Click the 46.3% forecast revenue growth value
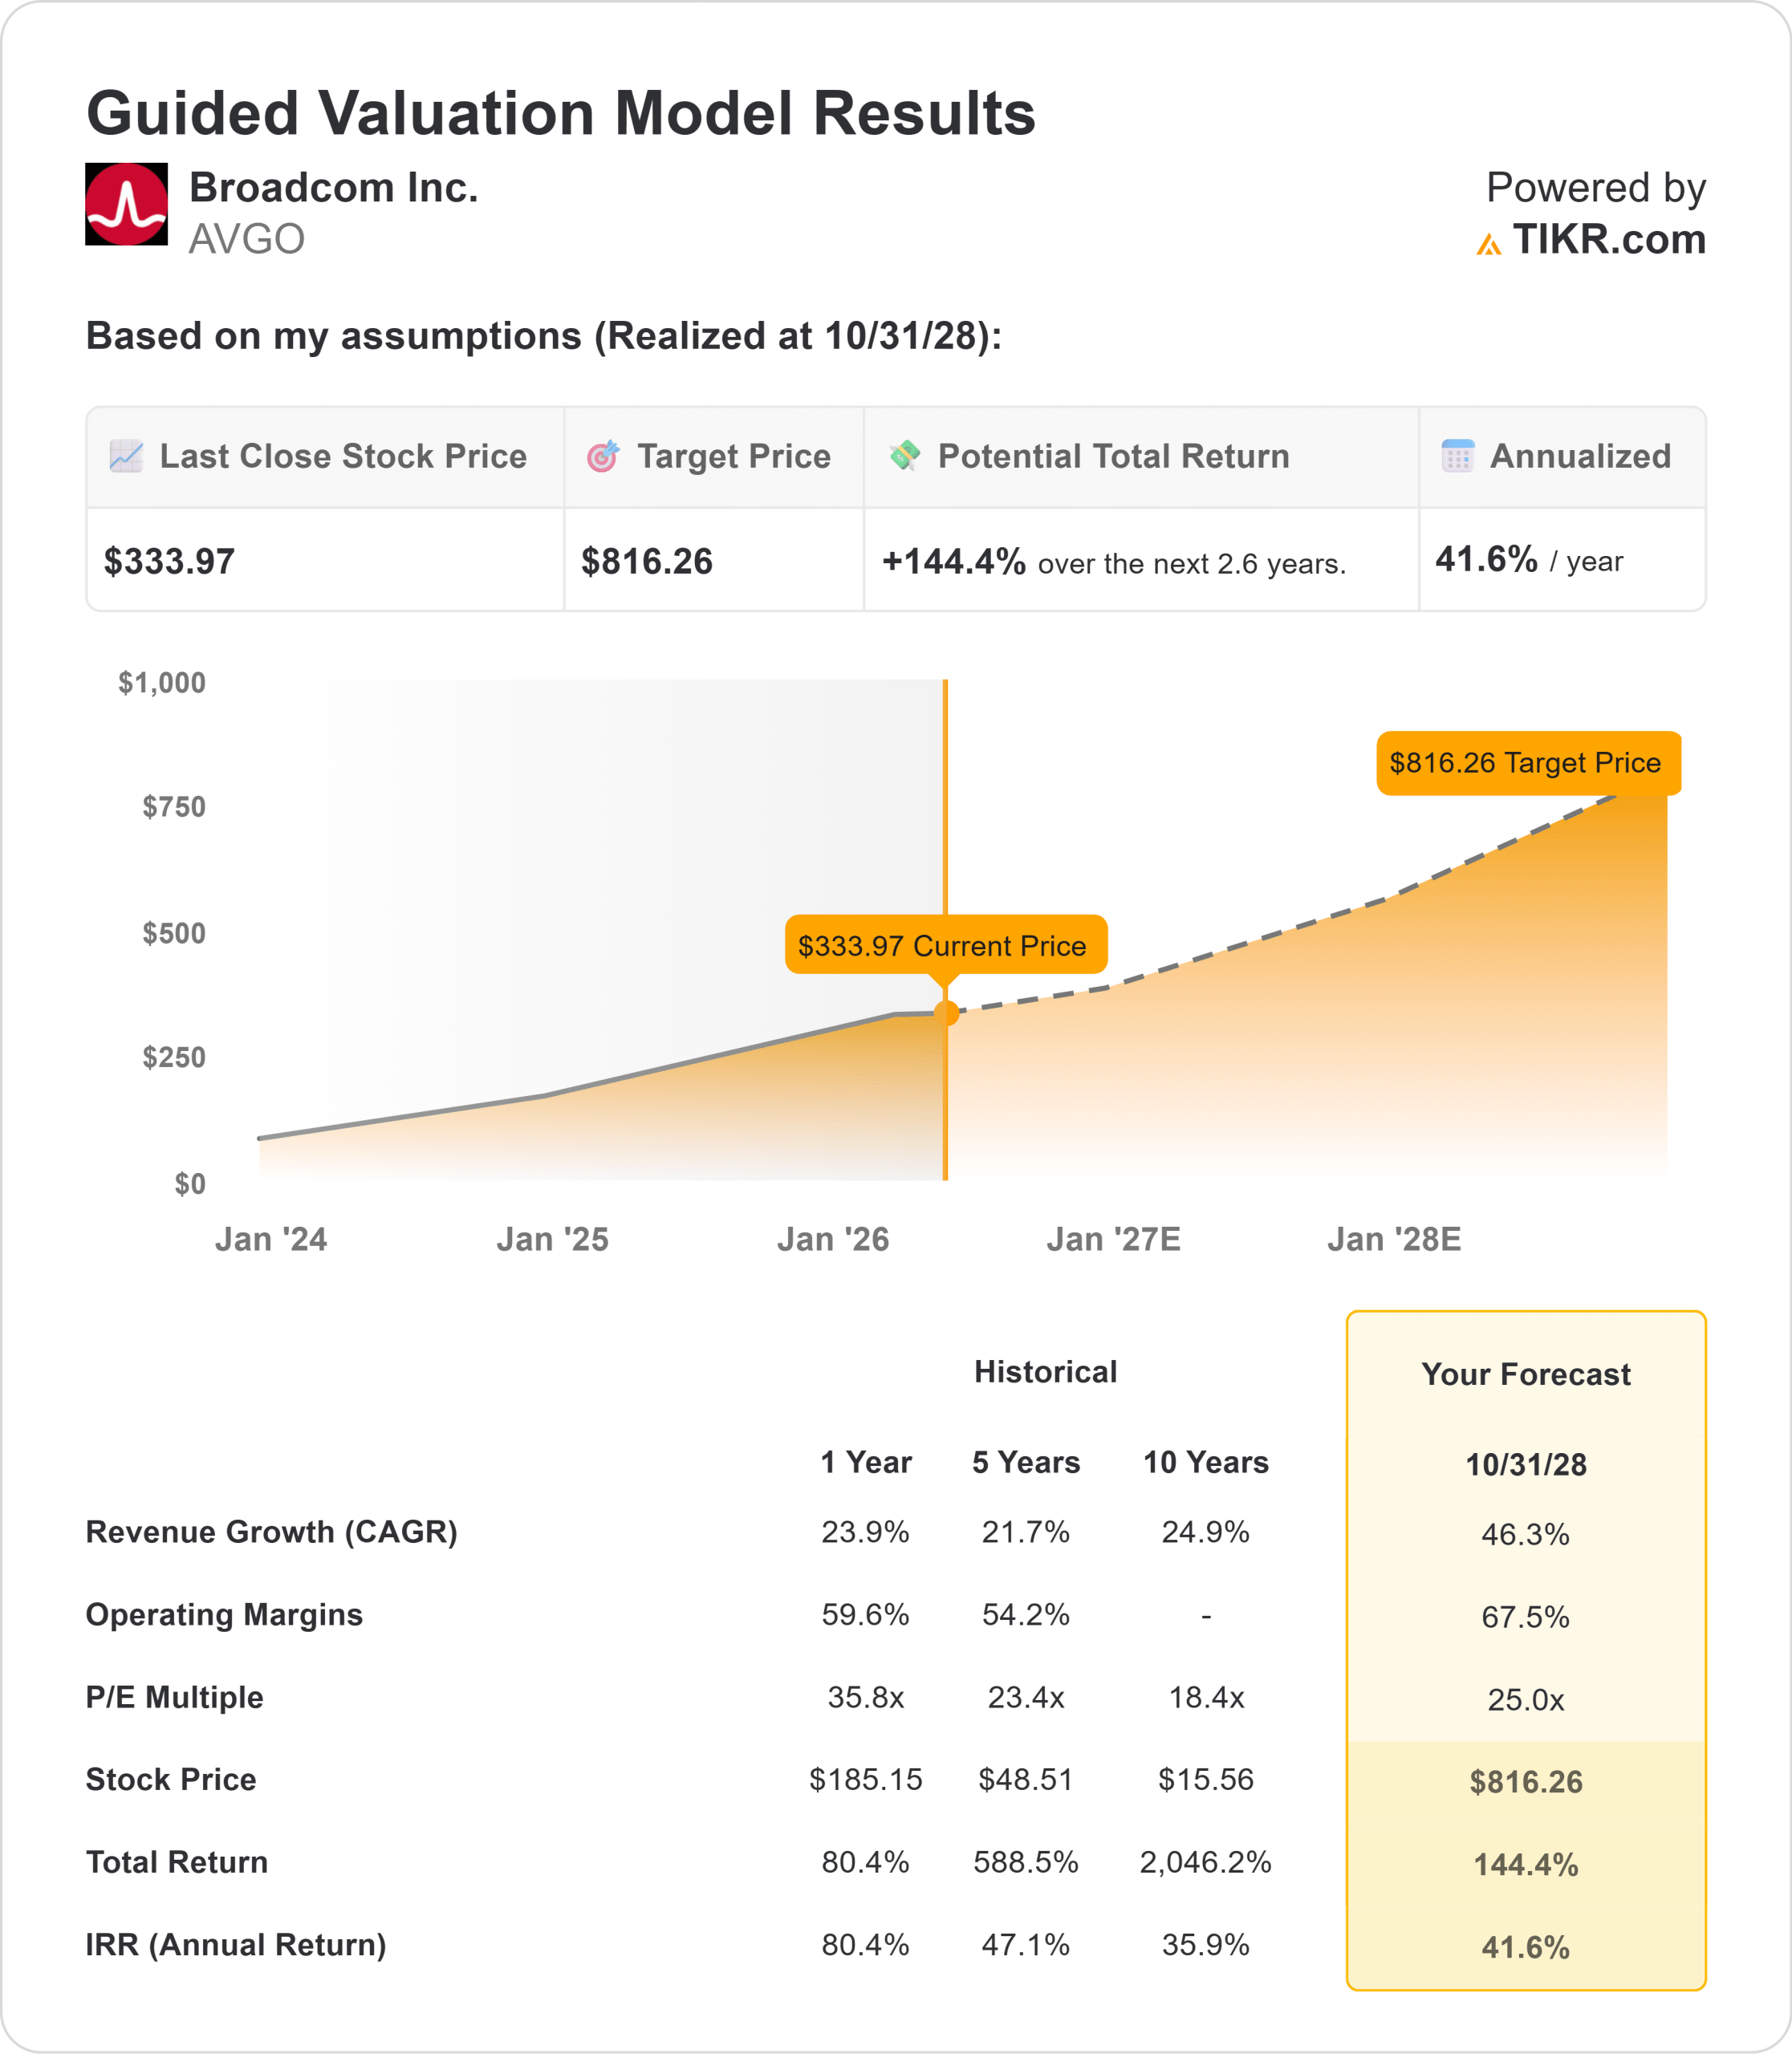This screenshot has height=2054, width=1792. [x=1526, y=1534]
